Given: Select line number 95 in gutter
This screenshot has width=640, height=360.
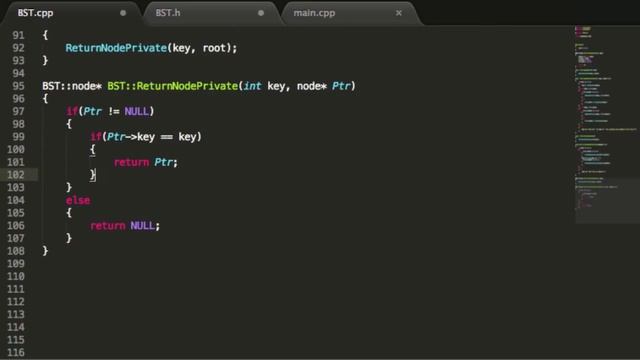Looking at the screenshot, I should (x=18, y=86).
